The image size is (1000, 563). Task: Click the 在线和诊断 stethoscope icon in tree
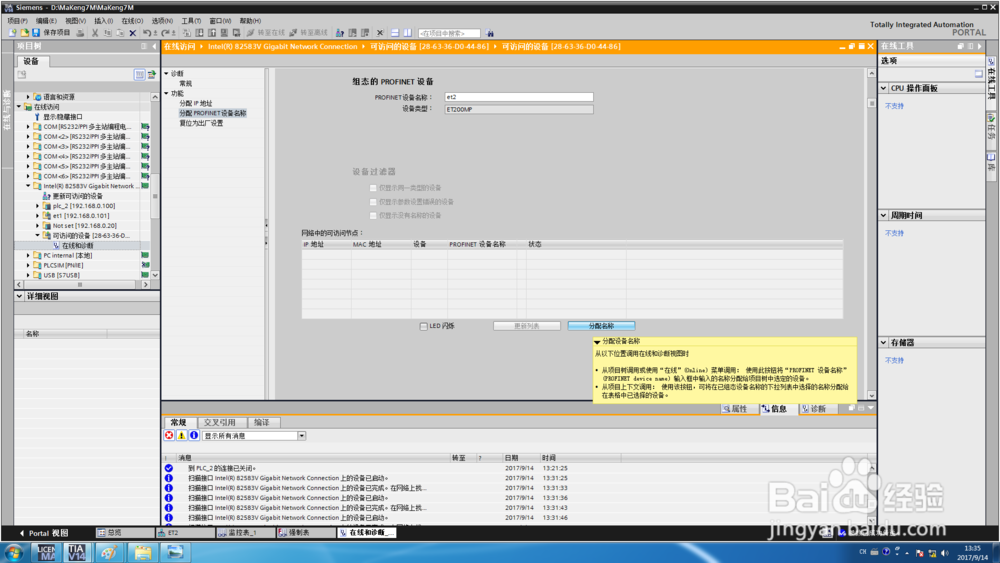[56, 245]
